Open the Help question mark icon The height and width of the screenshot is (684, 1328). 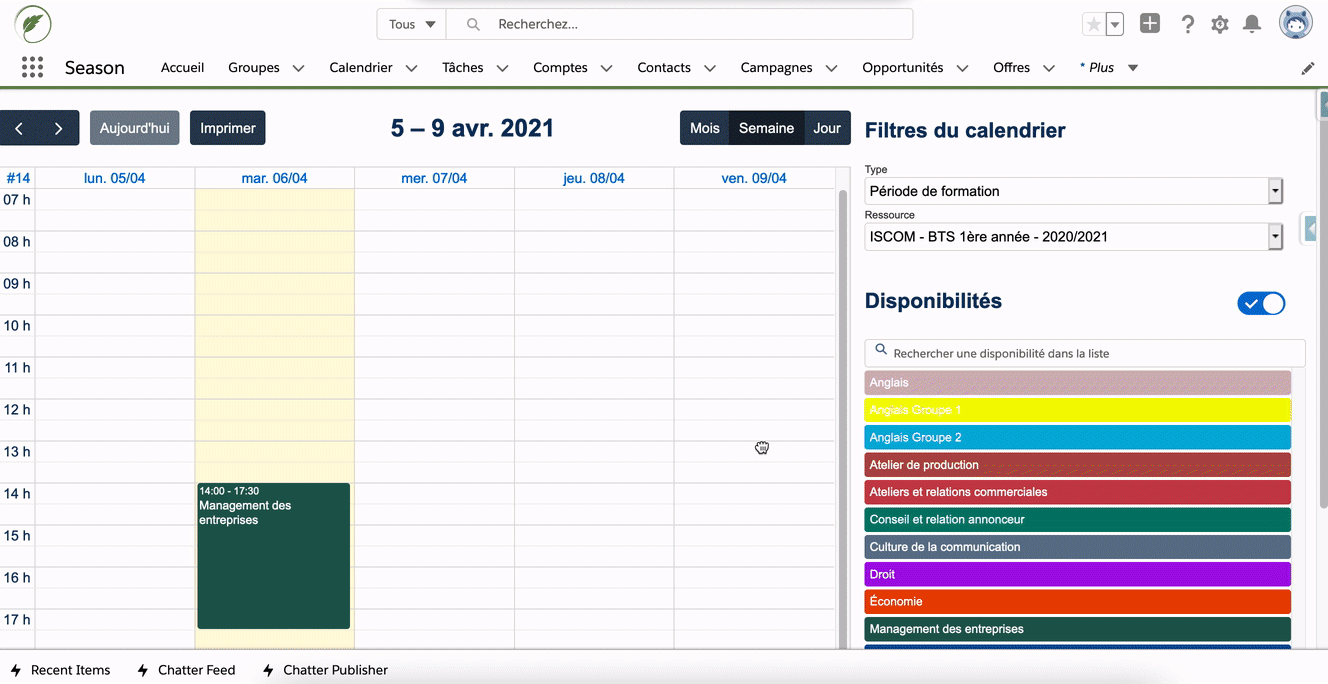(x=1187, y=23)
